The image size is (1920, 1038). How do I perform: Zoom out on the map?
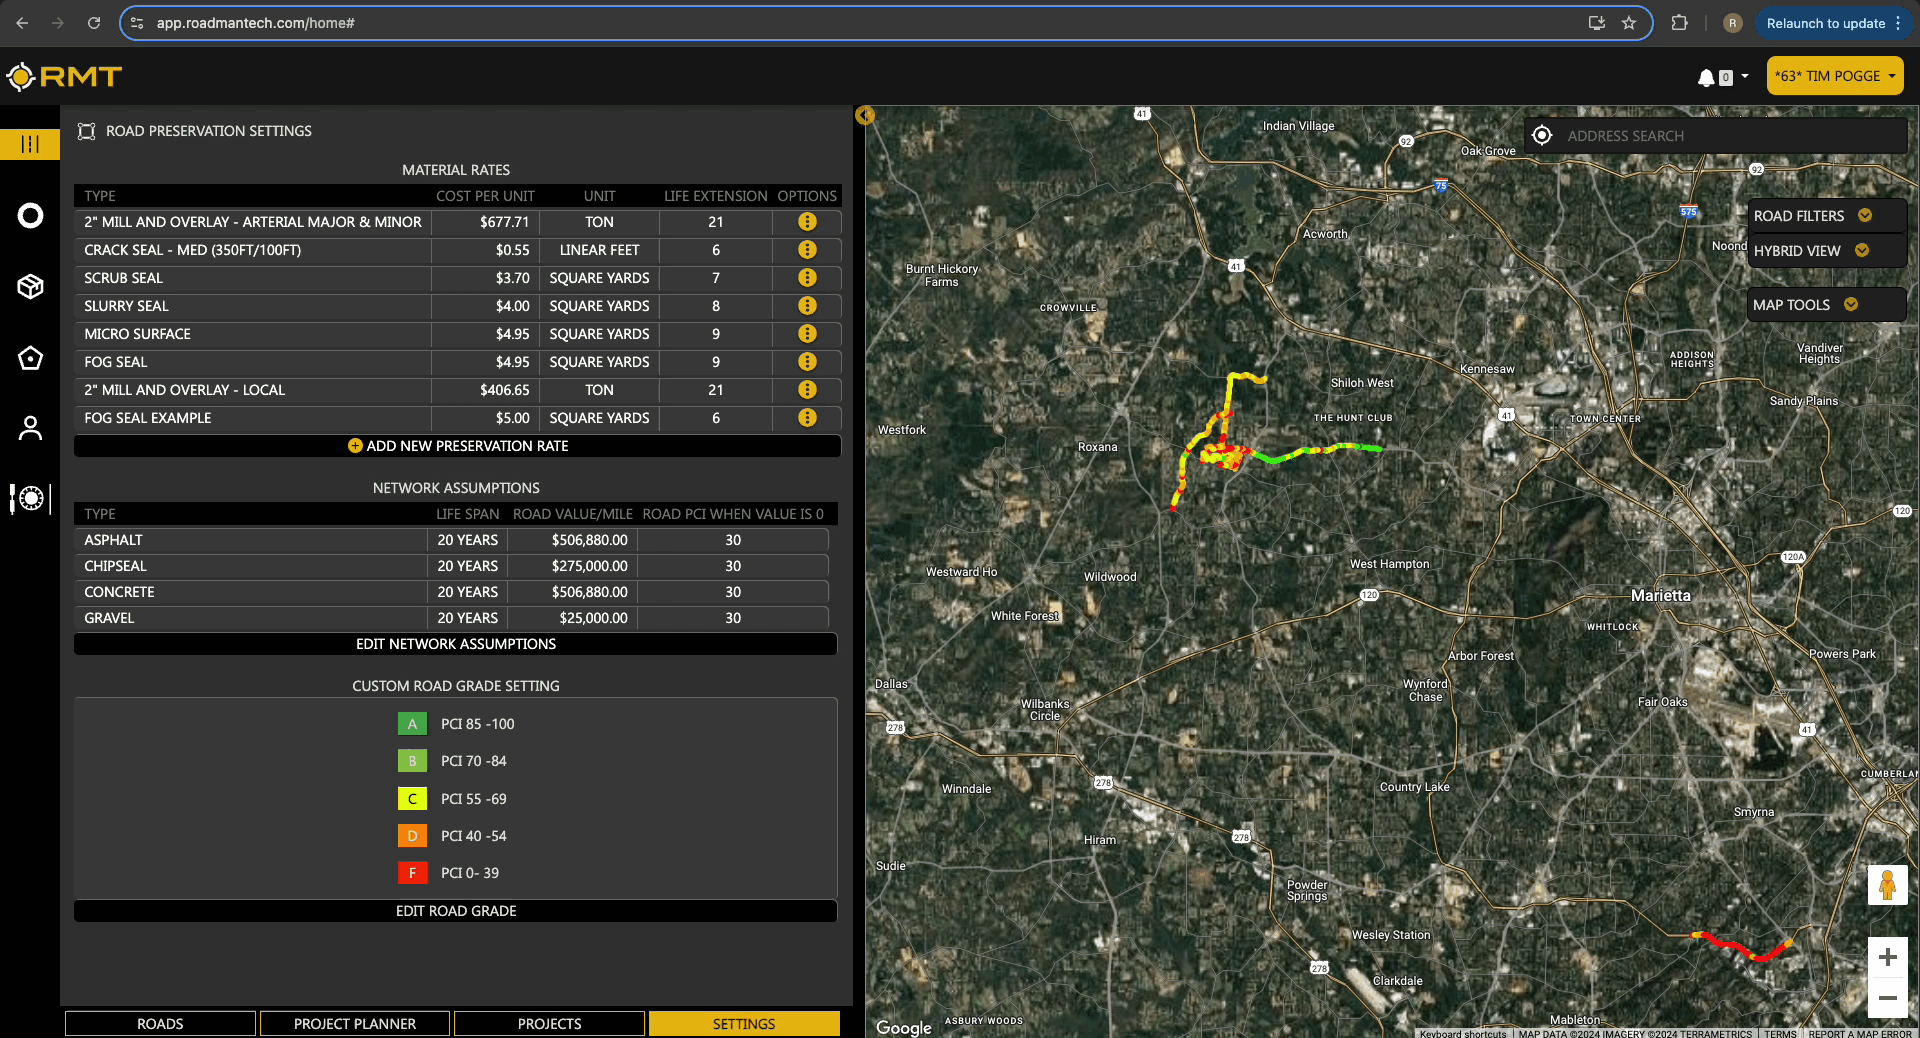coord(1887,998)
